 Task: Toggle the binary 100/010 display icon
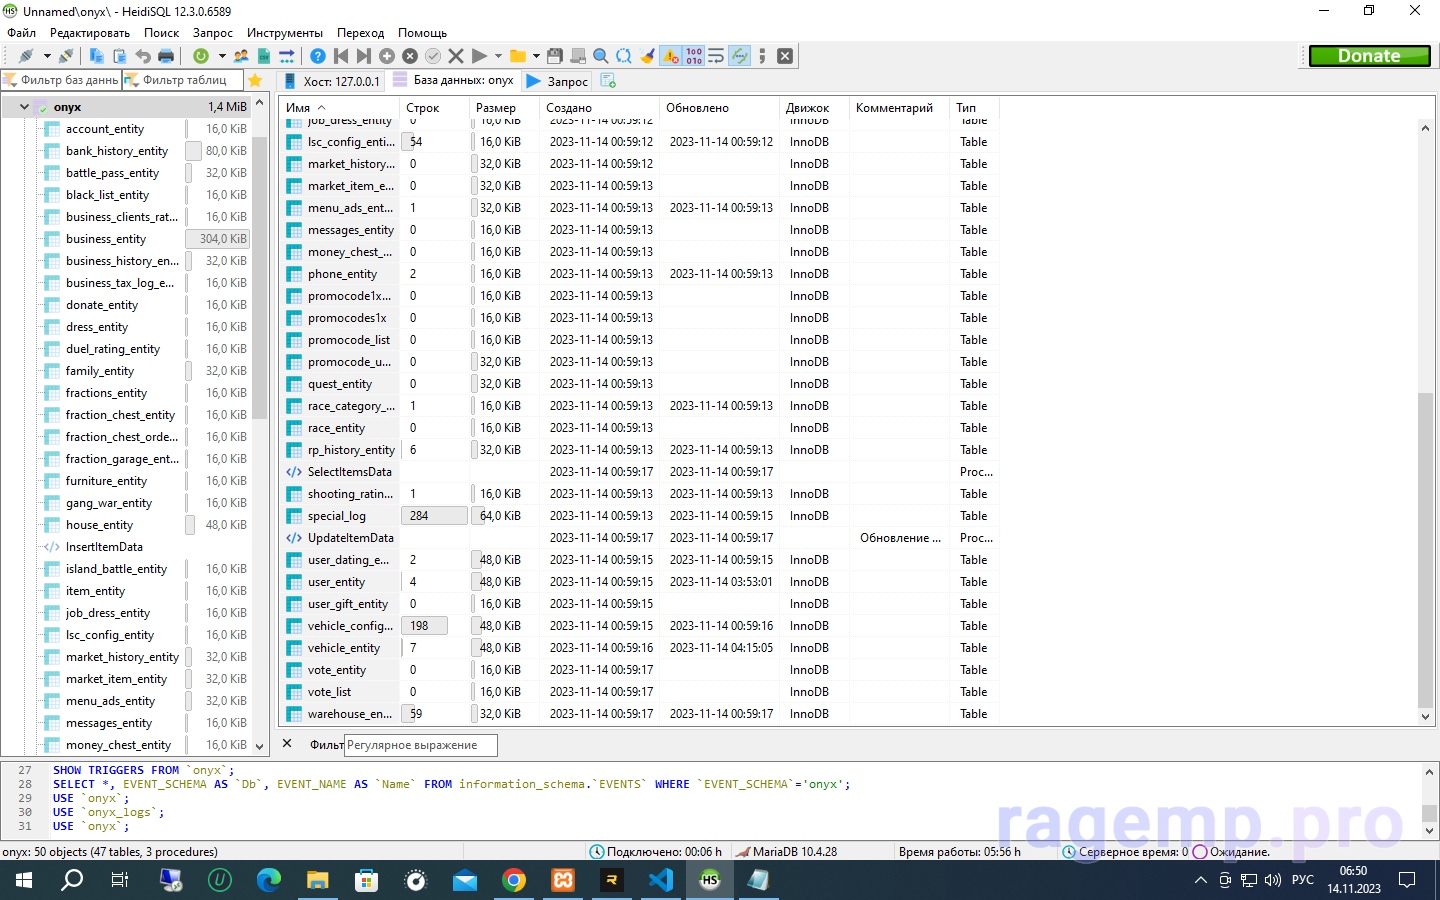(694, 56)
